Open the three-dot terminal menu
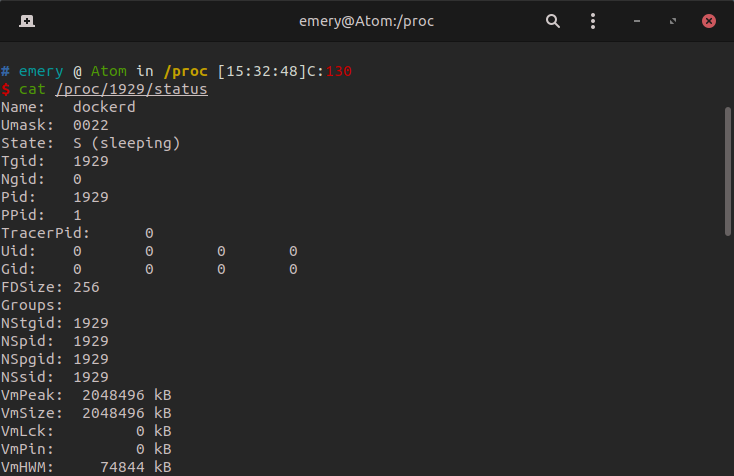 point(593,21)
